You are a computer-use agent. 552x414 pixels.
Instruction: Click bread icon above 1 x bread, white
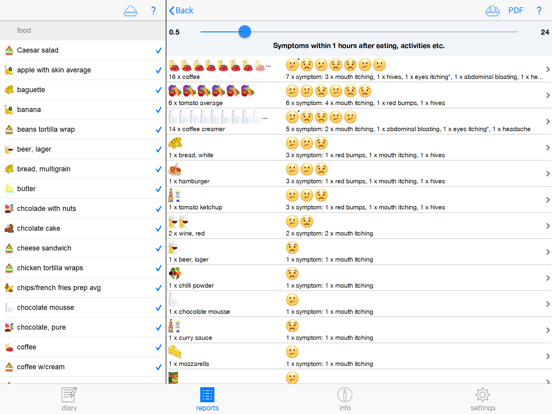click(x=175, y=143)
